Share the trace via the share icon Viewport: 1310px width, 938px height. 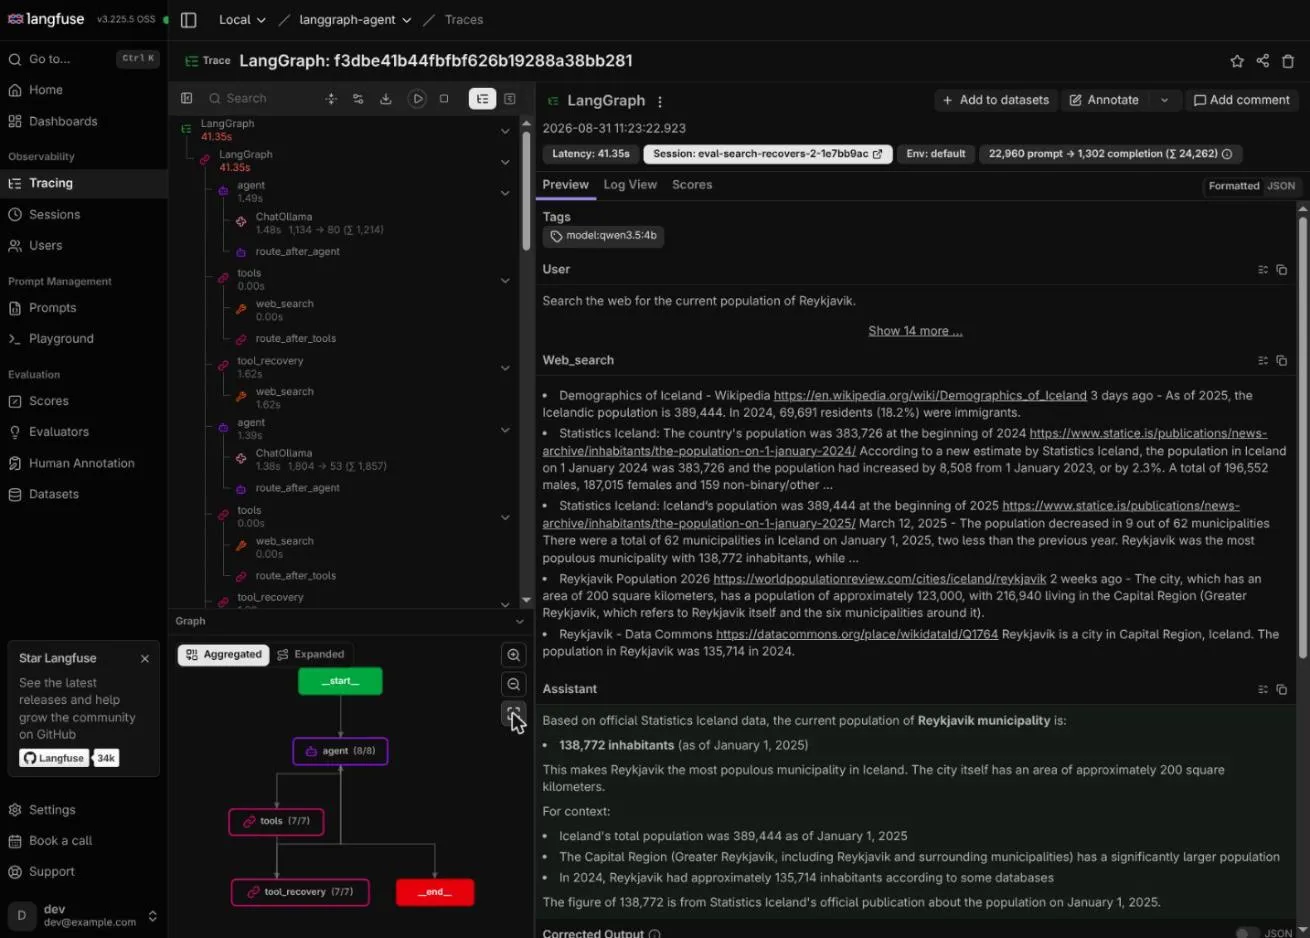(1263, 61)
